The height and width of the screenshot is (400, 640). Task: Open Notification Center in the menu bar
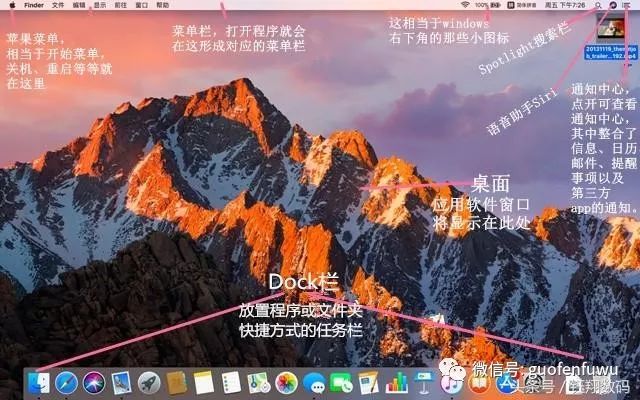coord(628,5)
